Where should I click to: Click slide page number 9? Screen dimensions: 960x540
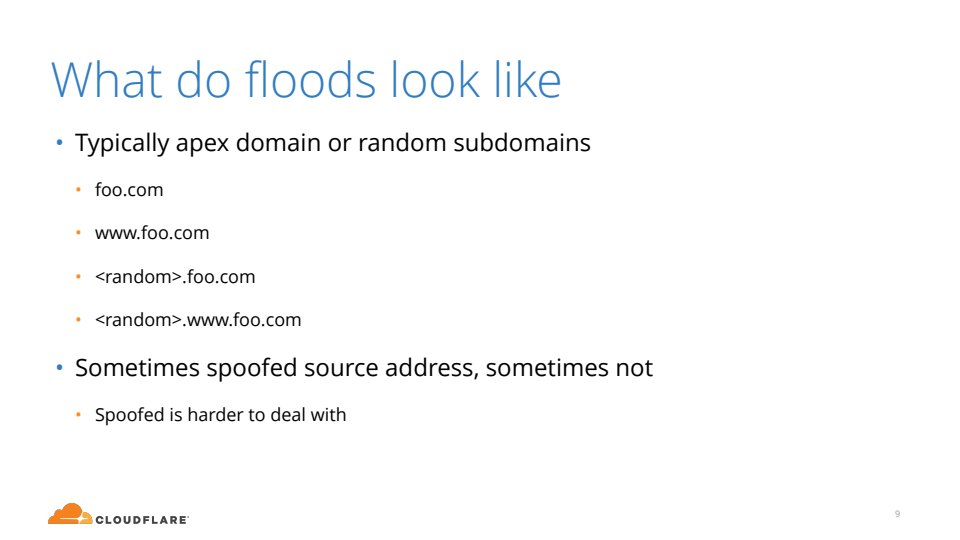pos(897,514)
